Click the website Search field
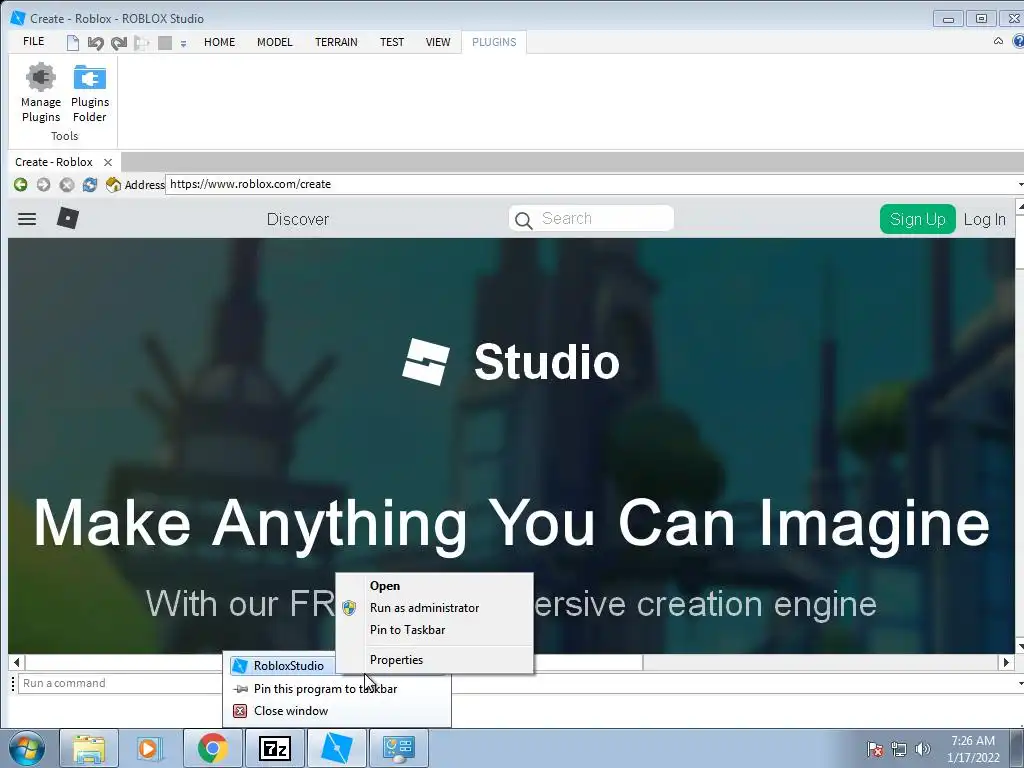Viewport: 1024px width, 768px height. 591,218
